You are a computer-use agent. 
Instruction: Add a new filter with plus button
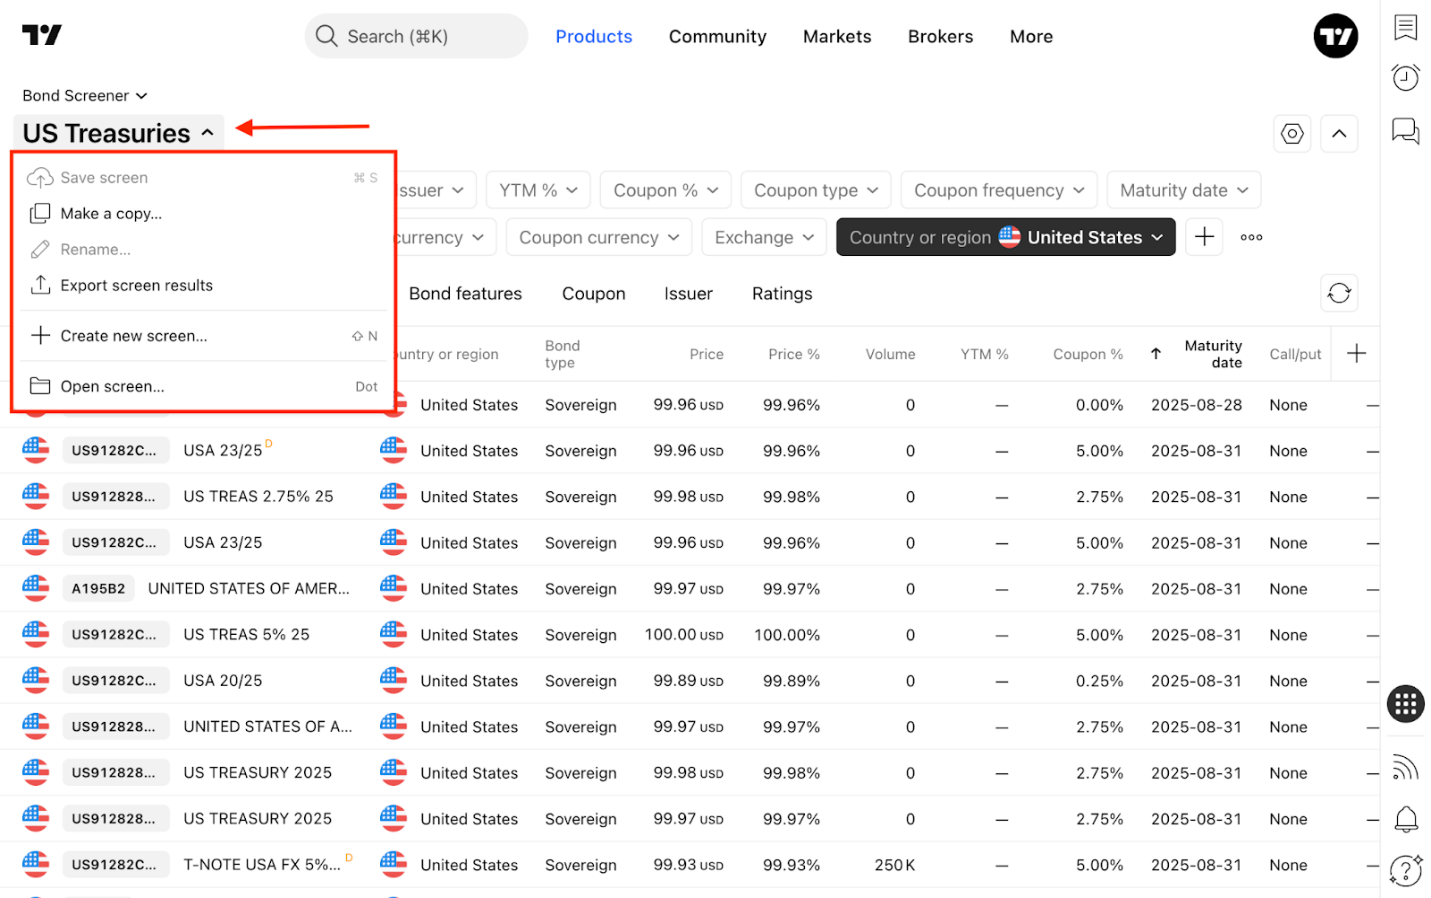(x=1204, y=237)
